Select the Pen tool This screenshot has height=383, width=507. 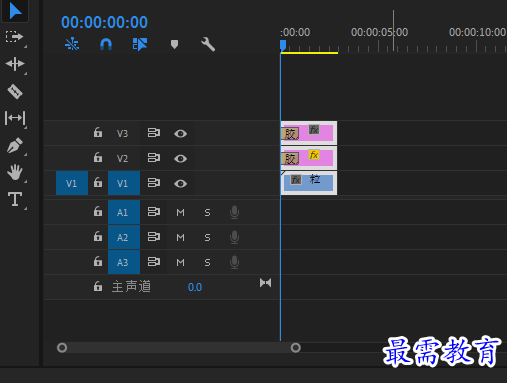tap(15, 145)
